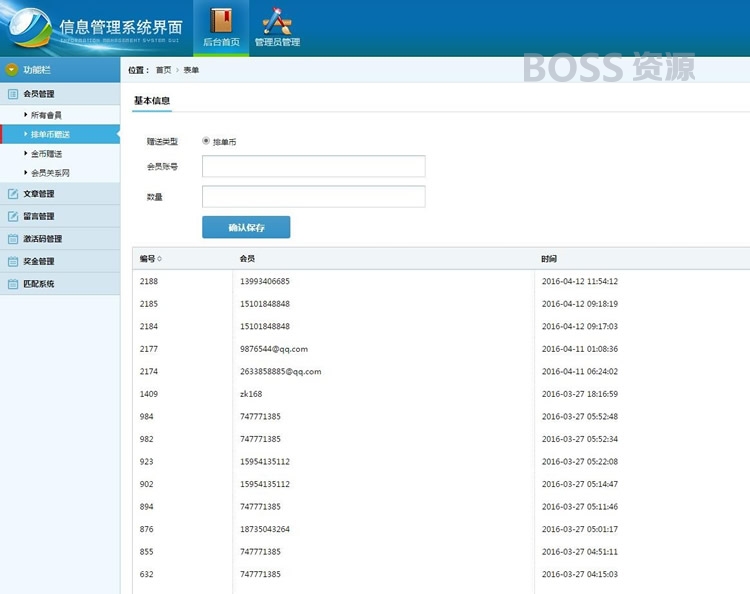The image size is (750, 594).
Task: Select row number 2184
Action: coord(149,326)
